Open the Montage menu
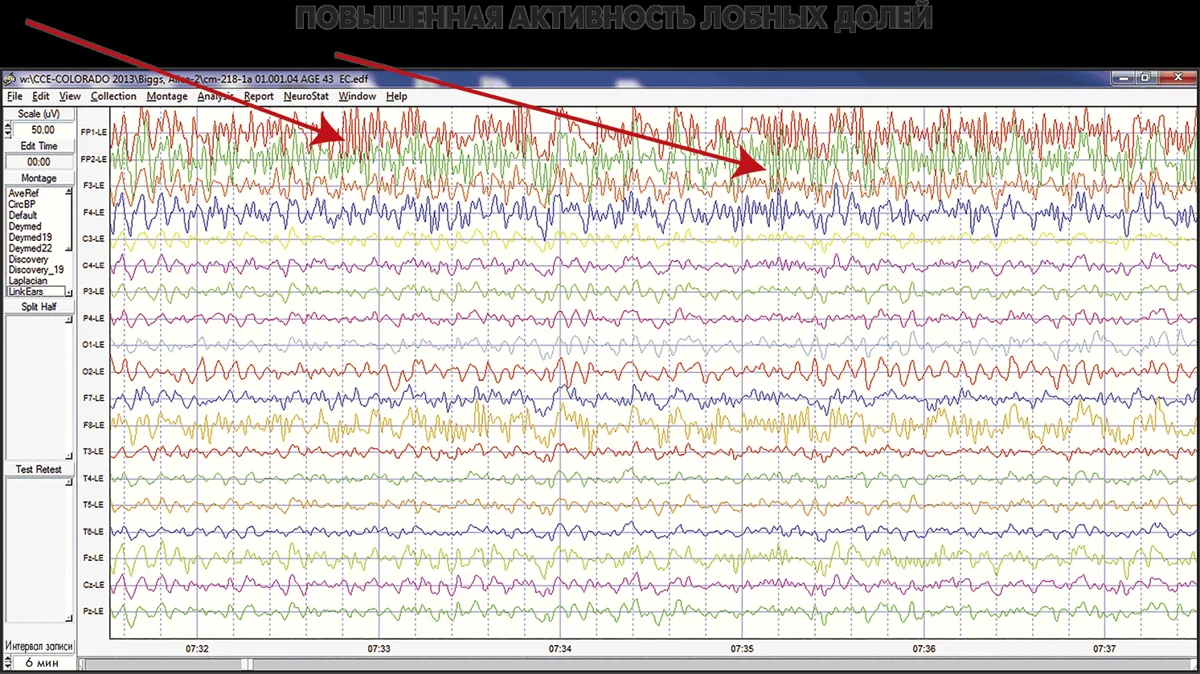 pos(167,96)
